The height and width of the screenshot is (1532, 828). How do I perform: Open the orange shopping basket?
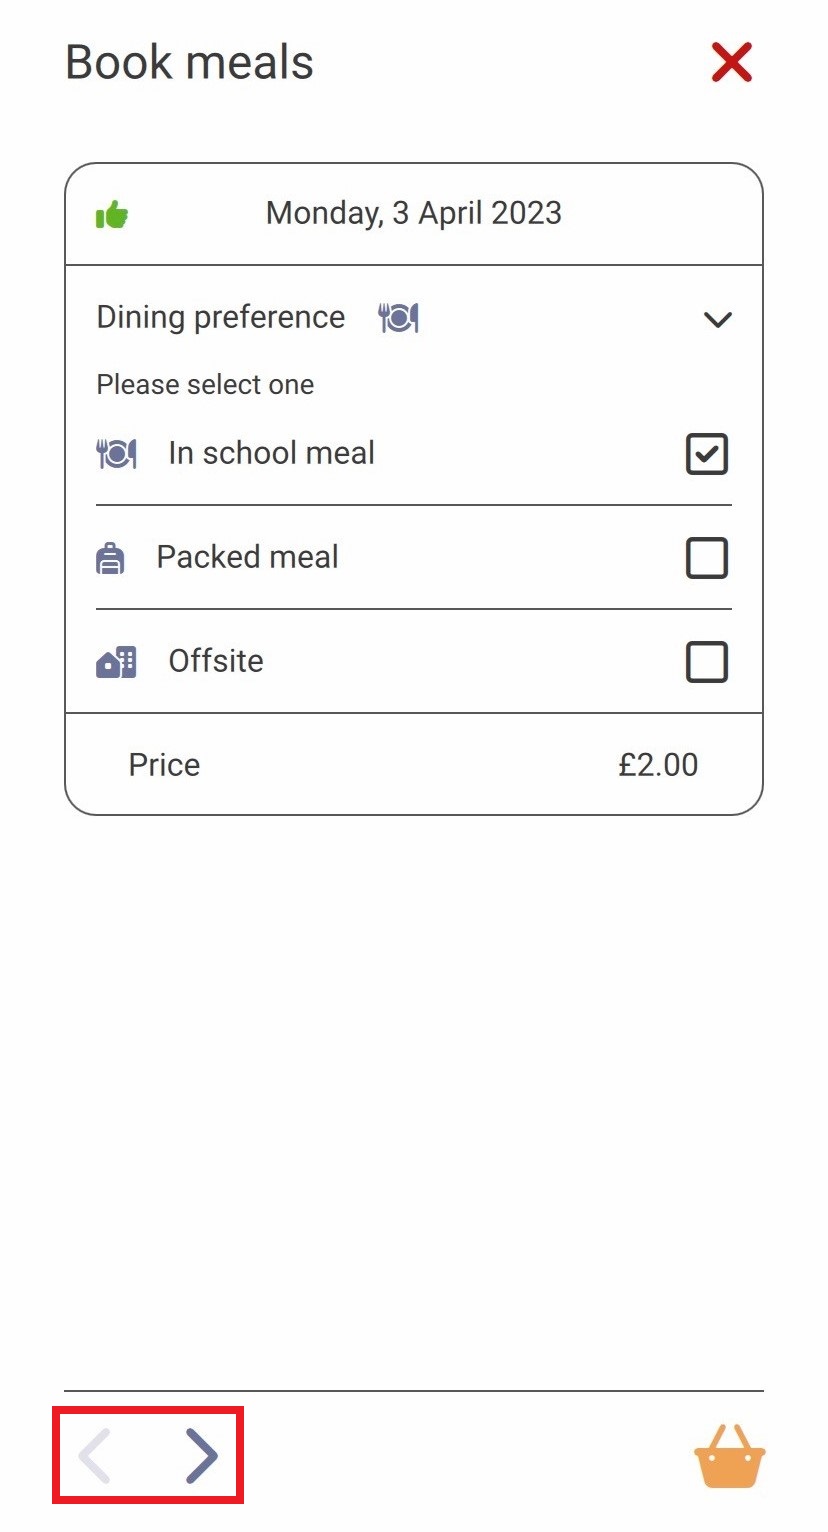(x=730, y=1456)
